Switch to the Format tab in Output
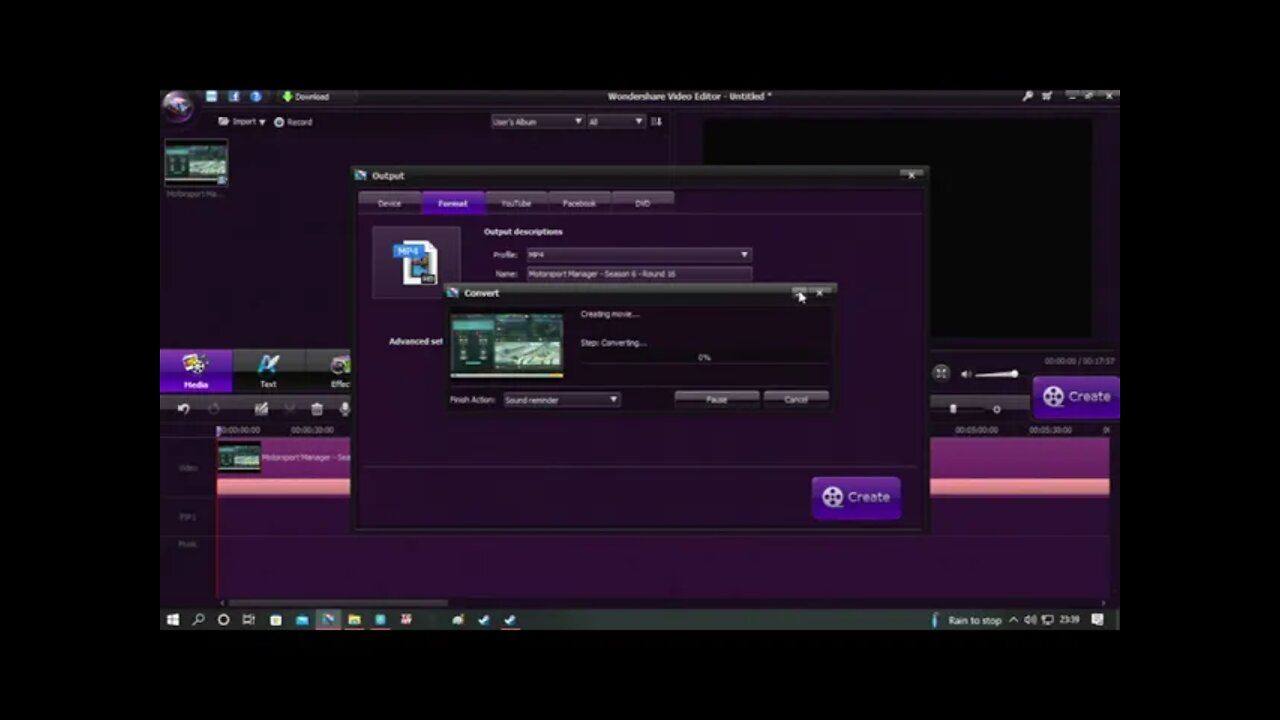This screenshot has height=720, width=1280. pos(453,203)
